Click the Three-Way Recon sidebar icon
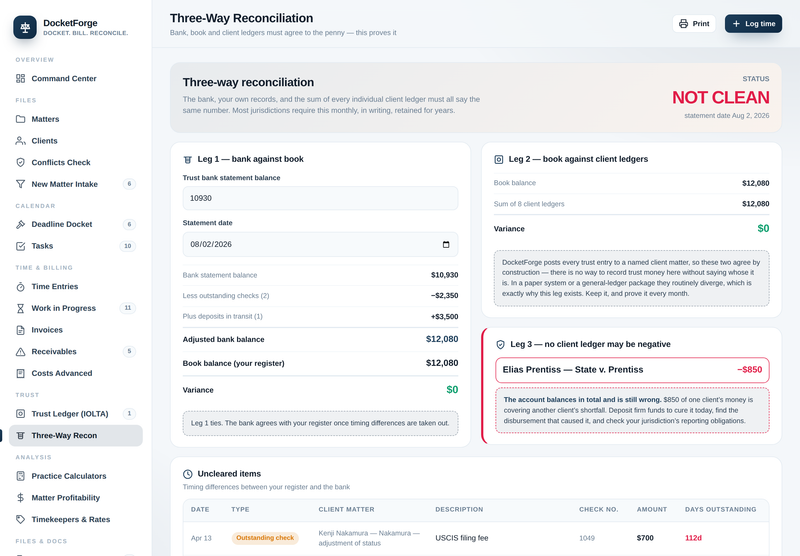The height and width of the screenshot is (556, 800). click(20, 436)
